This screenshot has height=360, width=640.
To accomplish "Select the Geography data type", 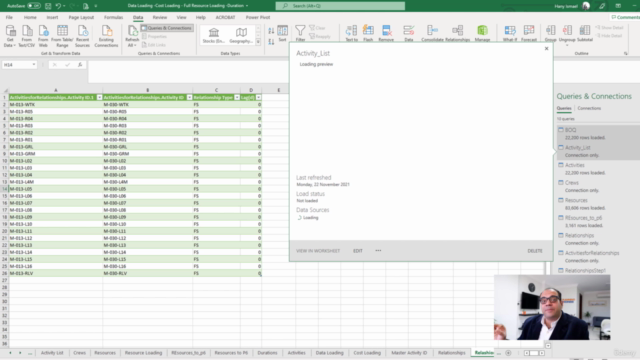I will pos(241,36).
